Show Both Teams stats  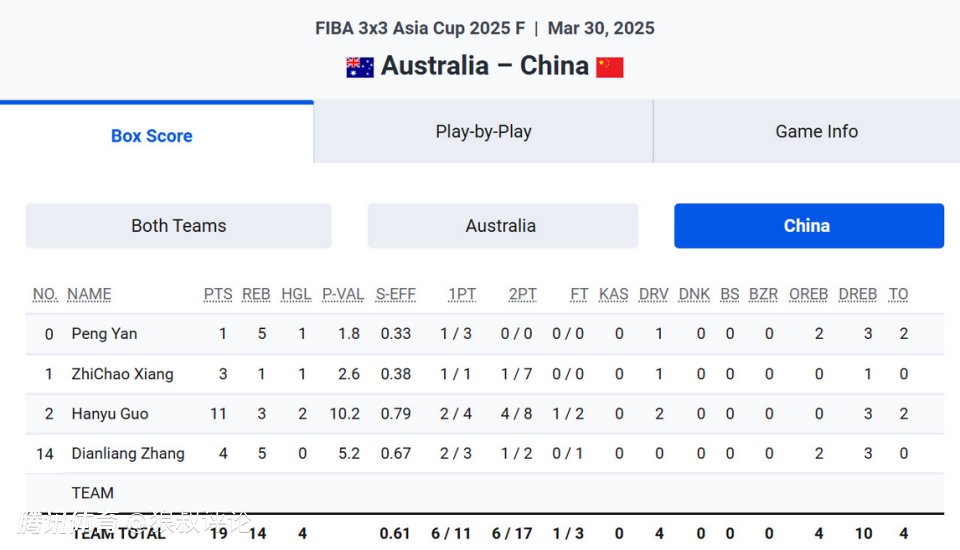(178, 226)
